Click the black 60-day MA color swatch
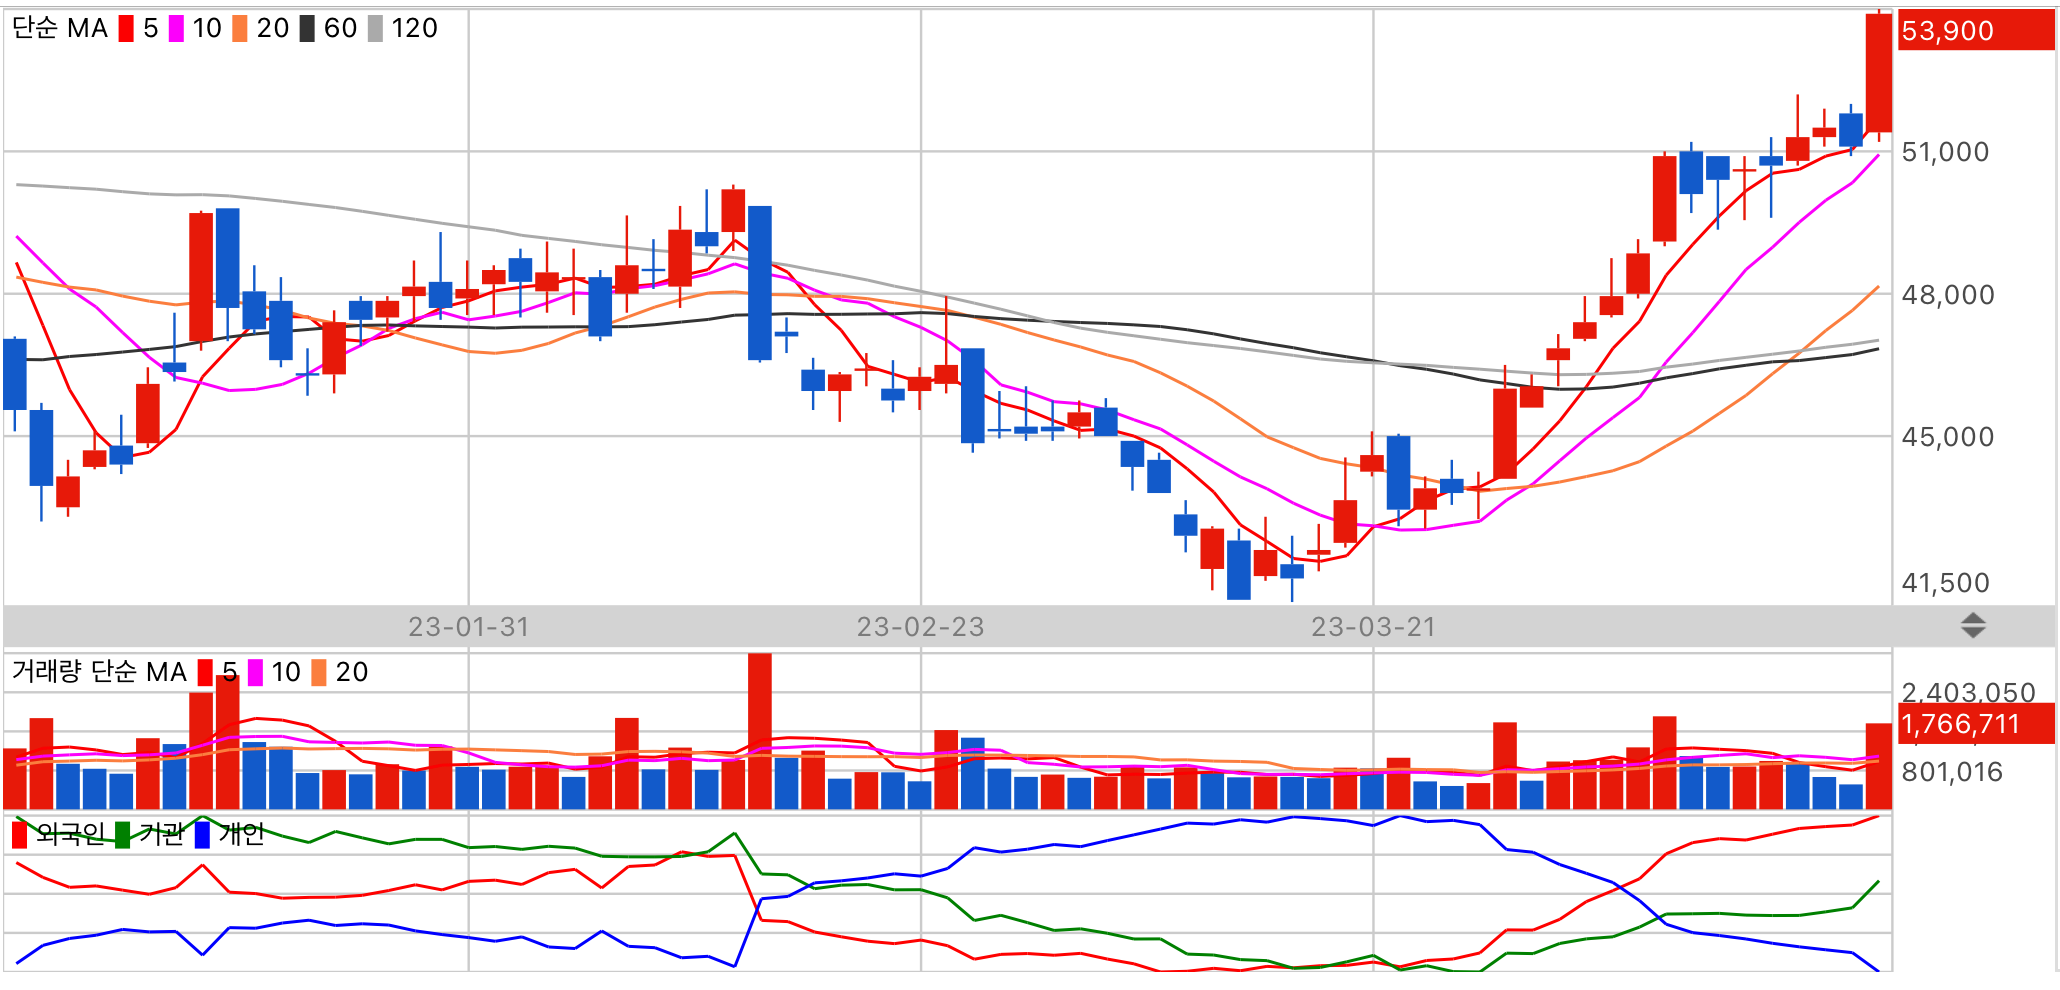2060x990 pixels. (x=307, y=28)
